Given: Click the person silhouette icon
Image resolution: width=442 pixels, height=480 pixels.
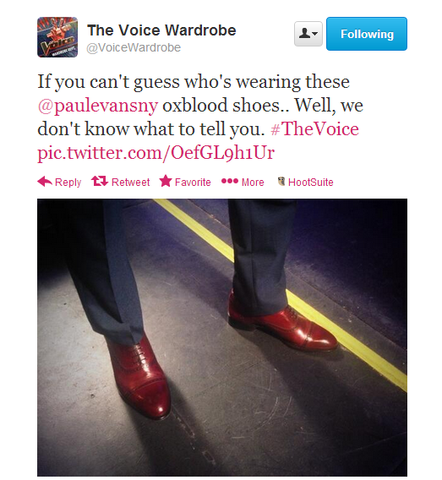Looking at the screenshot, I should (304, 33).
